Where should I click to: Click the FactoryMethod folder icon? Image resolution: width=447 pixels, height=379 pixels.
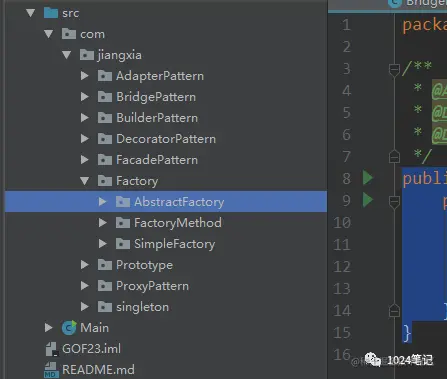(x=123, y=223)
